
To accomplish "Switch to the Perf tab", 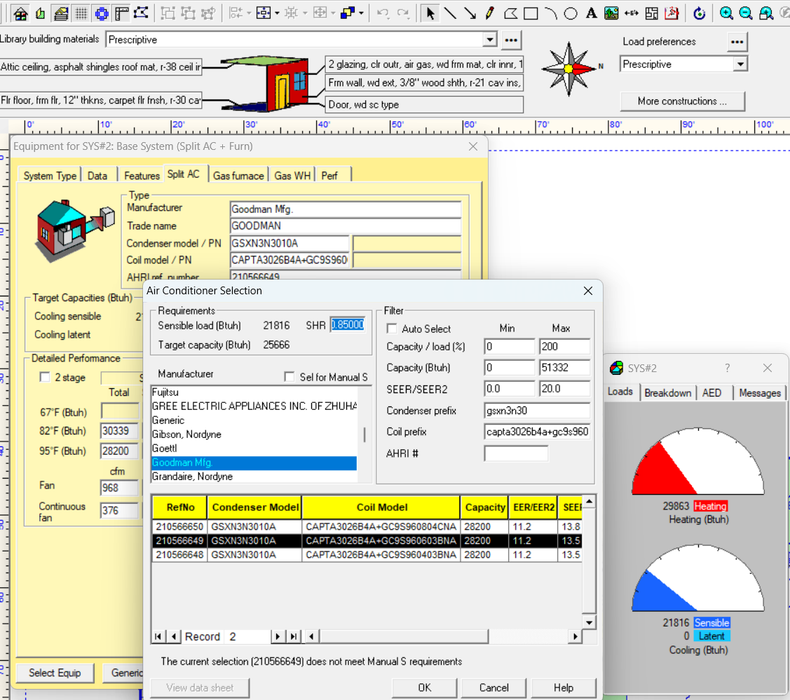I will (x=330, y=175).
